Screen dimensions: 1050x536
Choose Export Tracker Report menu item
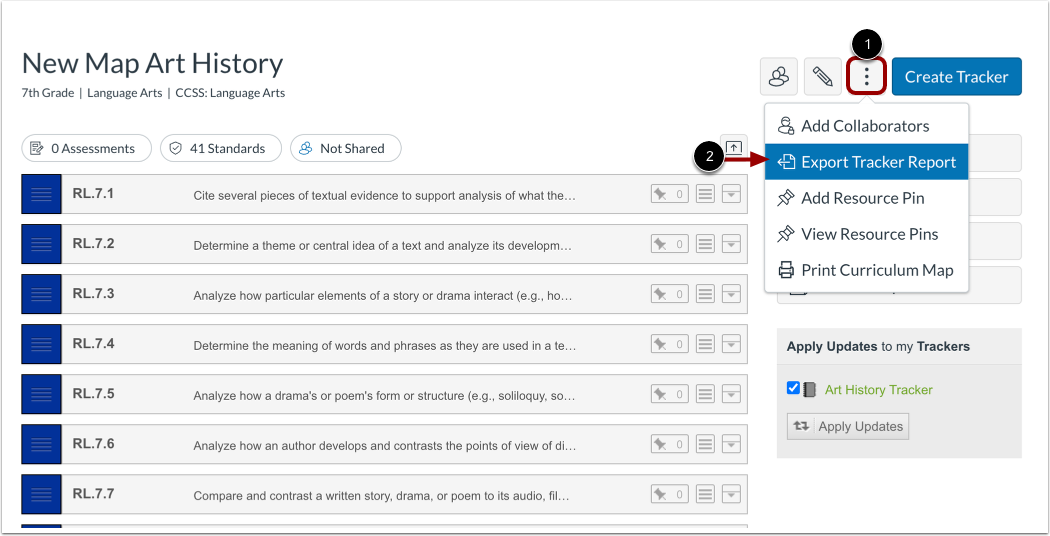coord(867,162)
